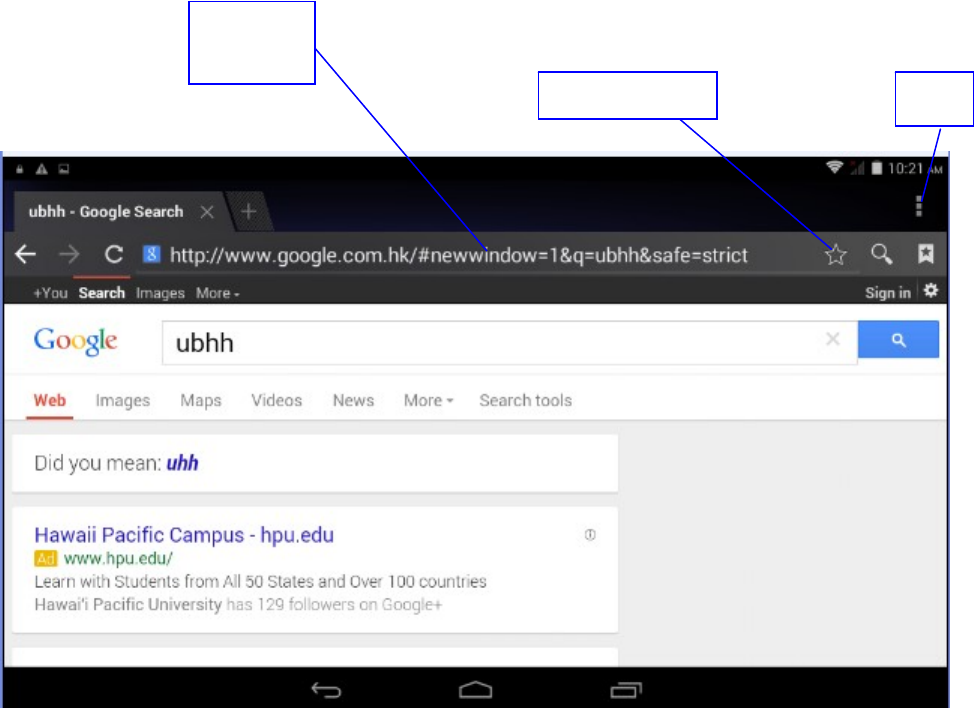Tap the screenshot notification icon

[64, 169]
